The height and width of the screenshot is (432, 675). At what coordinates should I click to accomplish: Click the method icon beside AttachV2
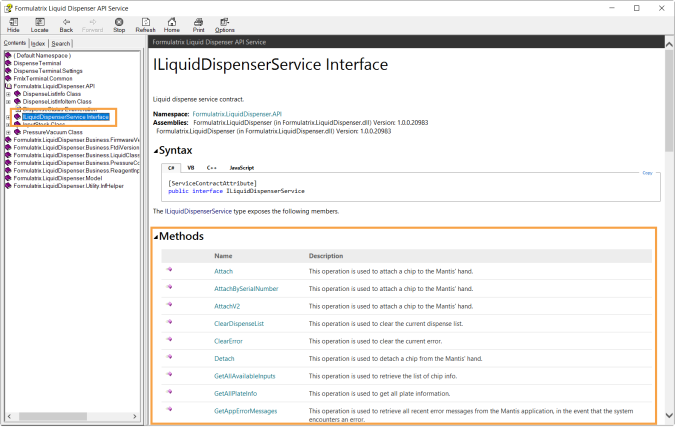click(x=170, y=304)
